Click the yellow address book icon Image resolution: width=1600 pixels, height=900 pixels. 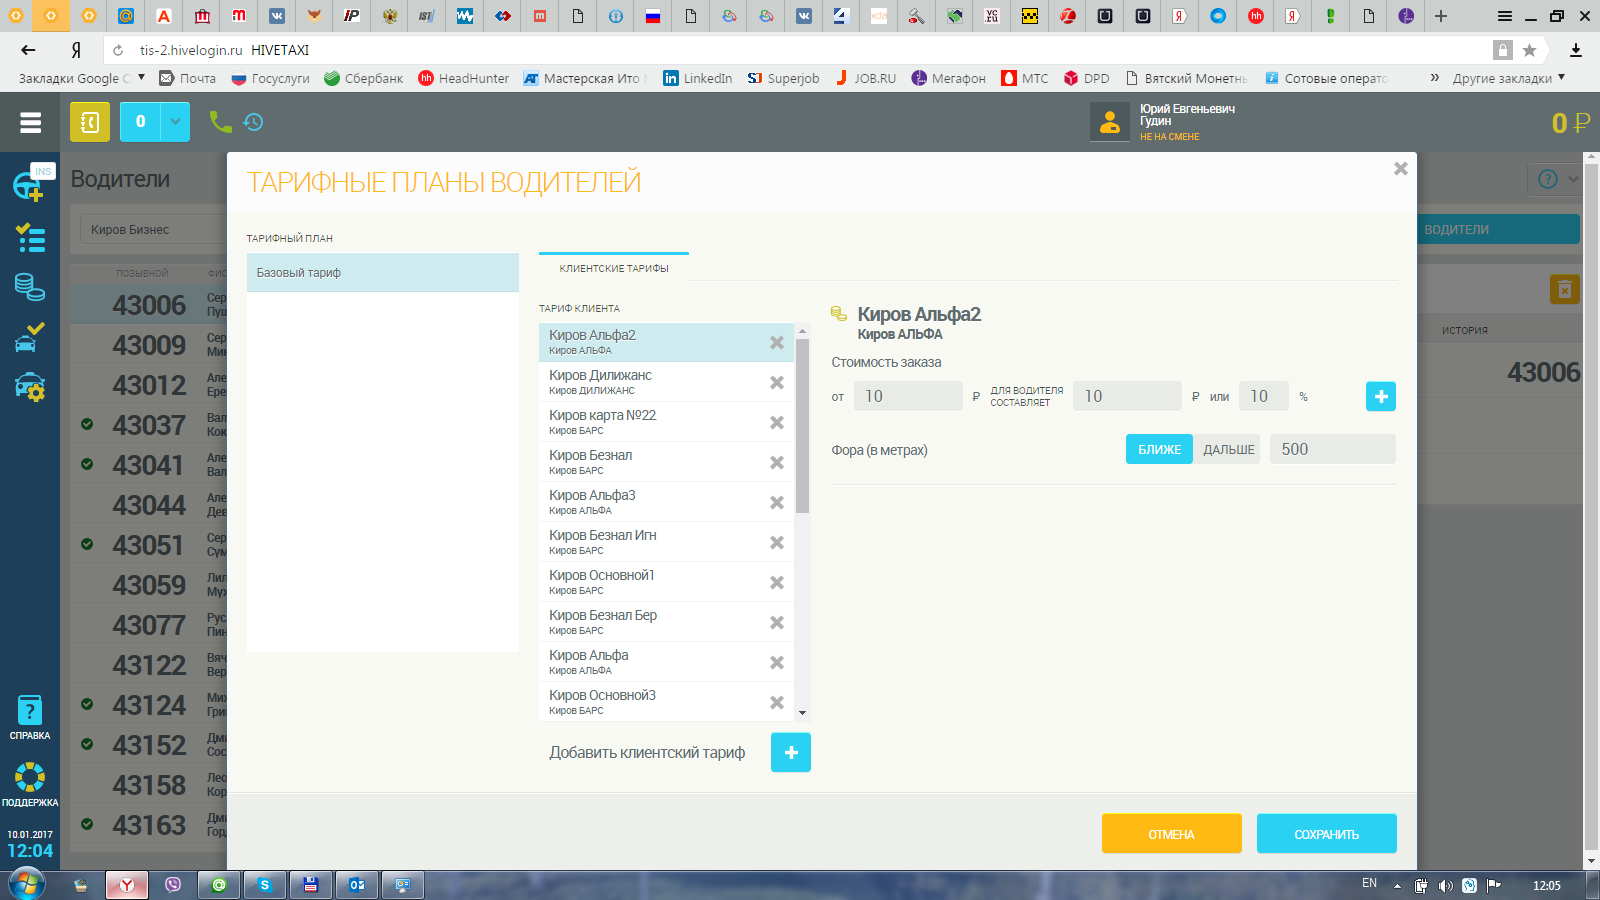[x=90, y=122]
